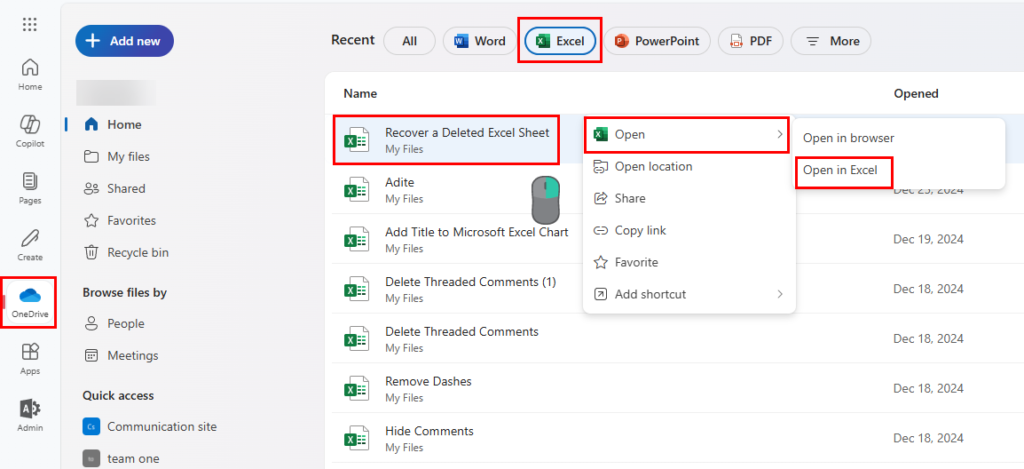
Task: Open OneDrive from the left rail
Action: (x=30, y=302)
